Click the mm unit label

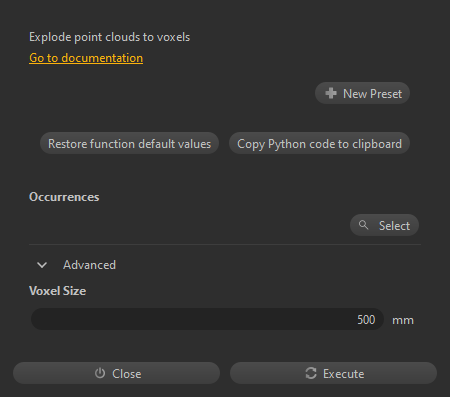(403, 320)
